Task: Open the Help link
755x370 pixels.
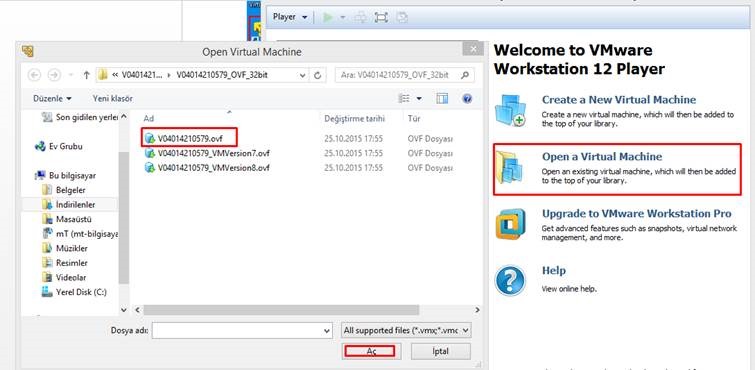Action: 554,270
